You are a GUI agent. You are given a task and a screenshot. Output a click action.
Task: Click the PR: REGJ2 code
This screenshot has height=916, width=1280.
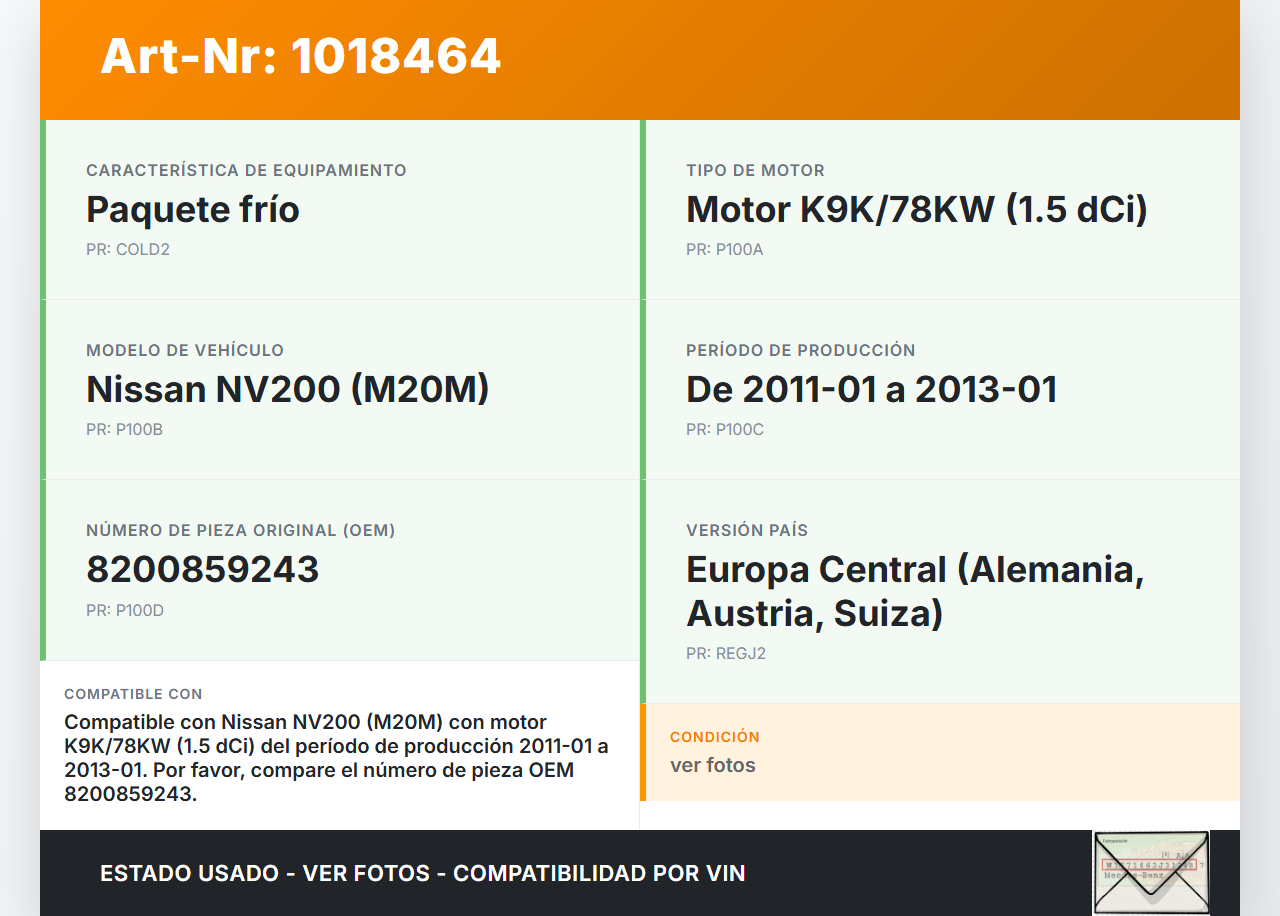(x=725, y=654)
